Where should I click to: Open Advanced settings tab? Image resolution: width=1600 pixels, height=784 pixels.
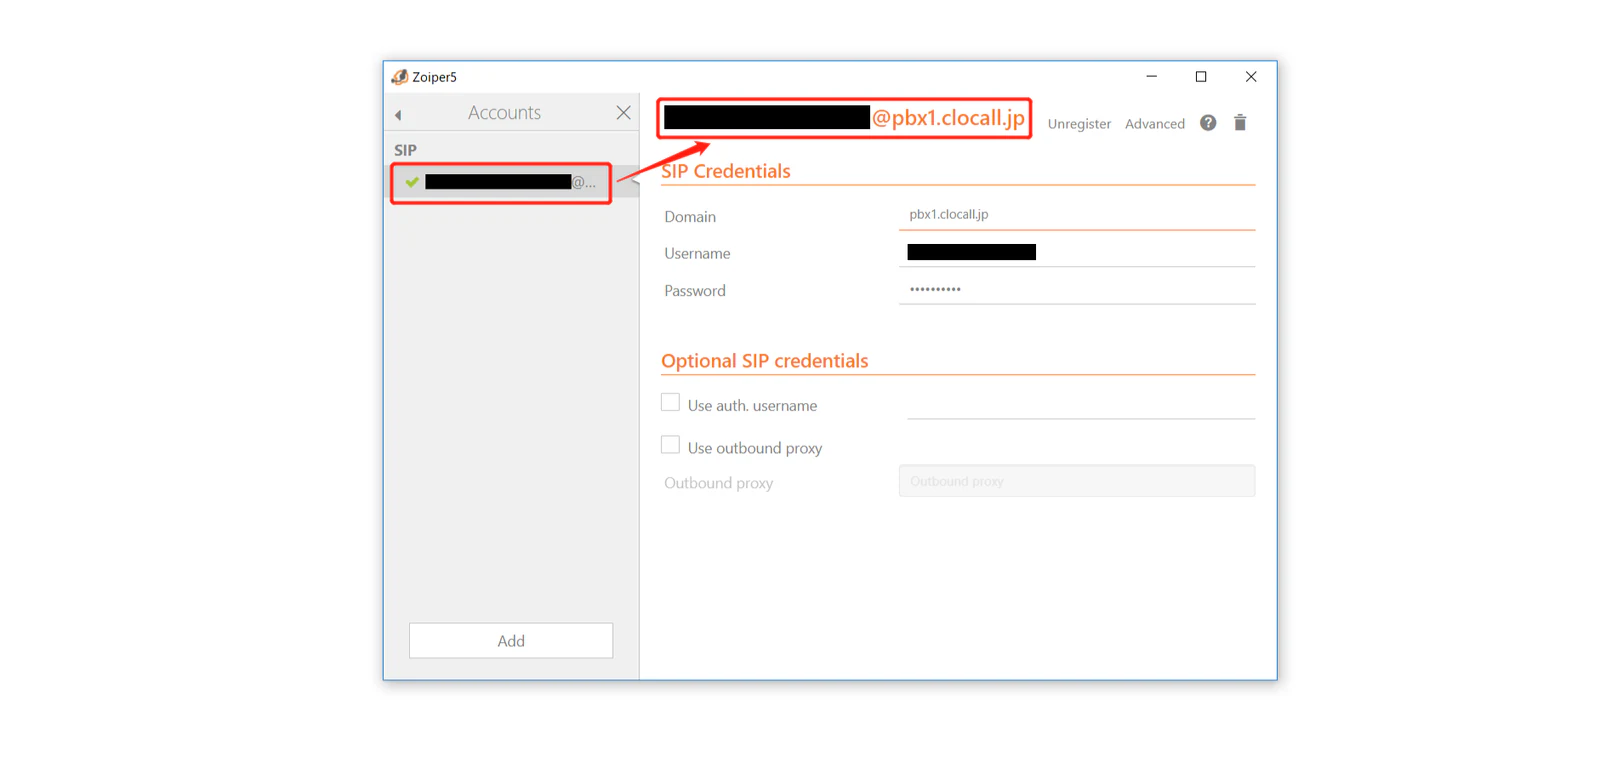[1155, 124]
